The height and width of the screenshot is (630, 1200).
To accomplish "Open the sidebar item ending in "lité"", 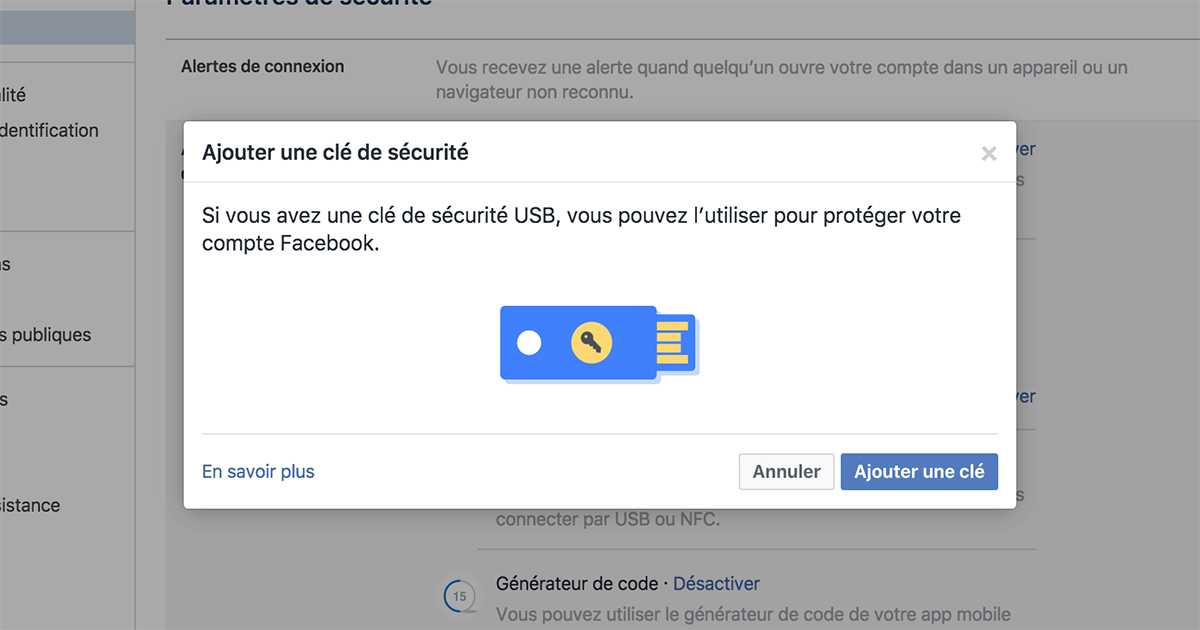I will [x=13, y=95].
